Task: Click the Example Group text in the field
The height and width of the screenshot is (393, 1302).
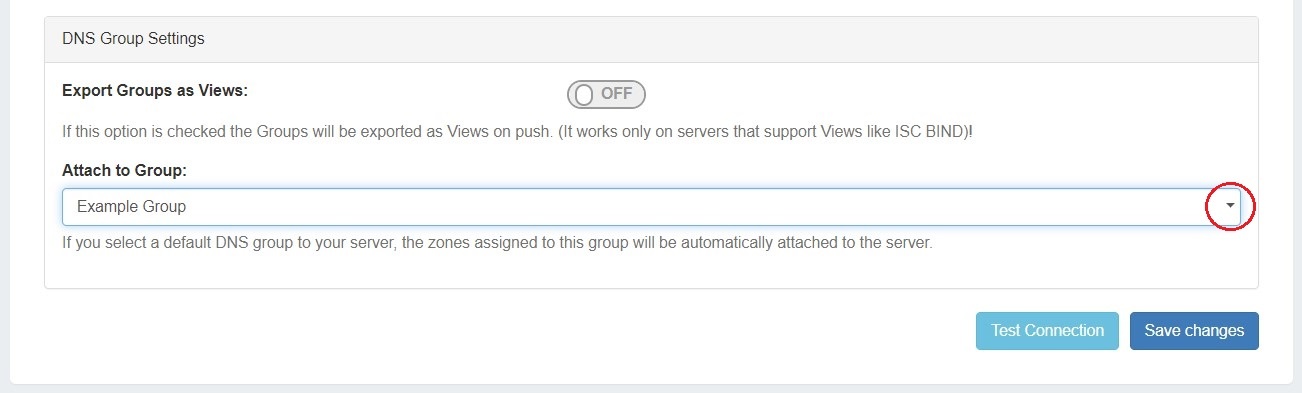Action: point(131,206)
